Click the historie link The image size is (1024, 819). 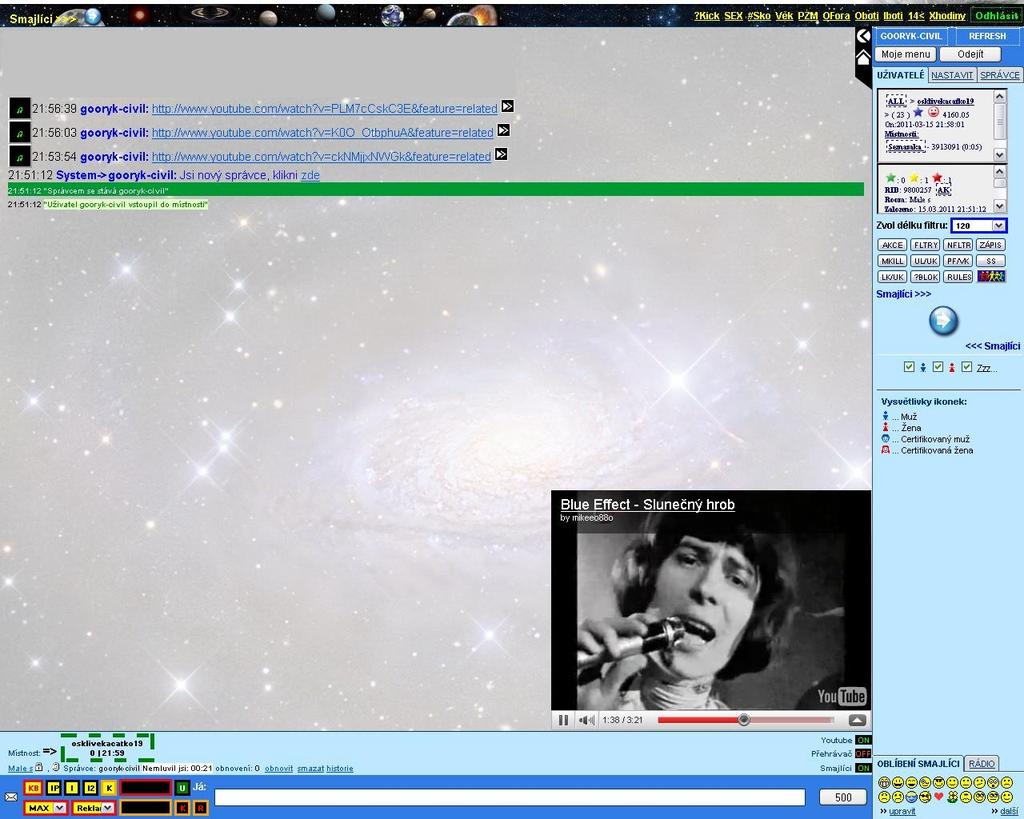pyautogui.click(x=340, y=769)
